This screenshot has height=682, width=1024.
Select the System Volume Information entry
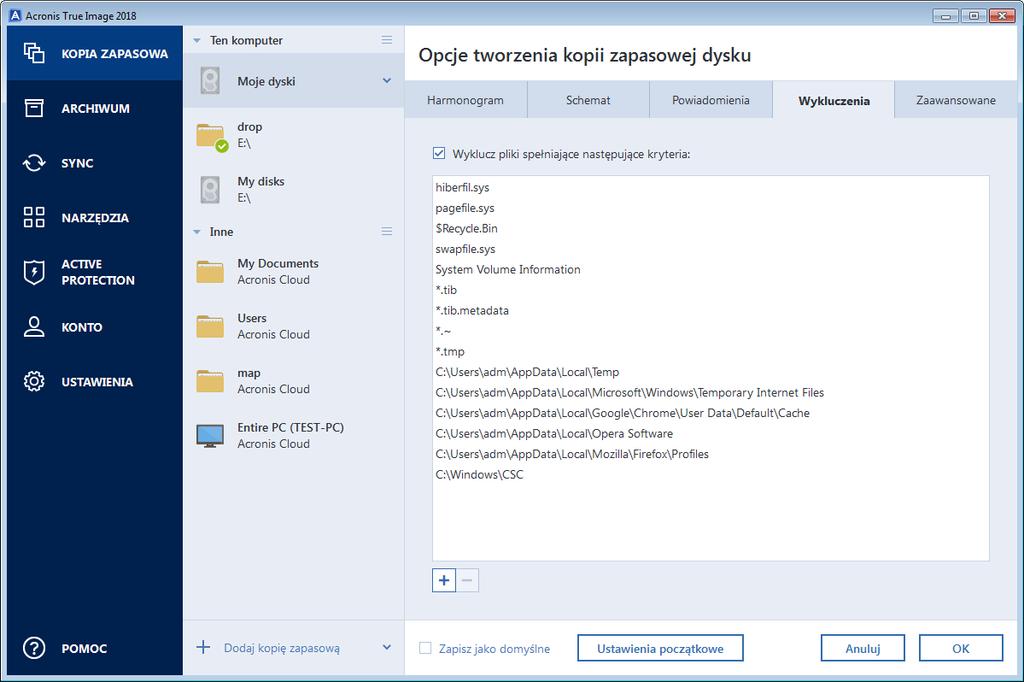(711, 269)
